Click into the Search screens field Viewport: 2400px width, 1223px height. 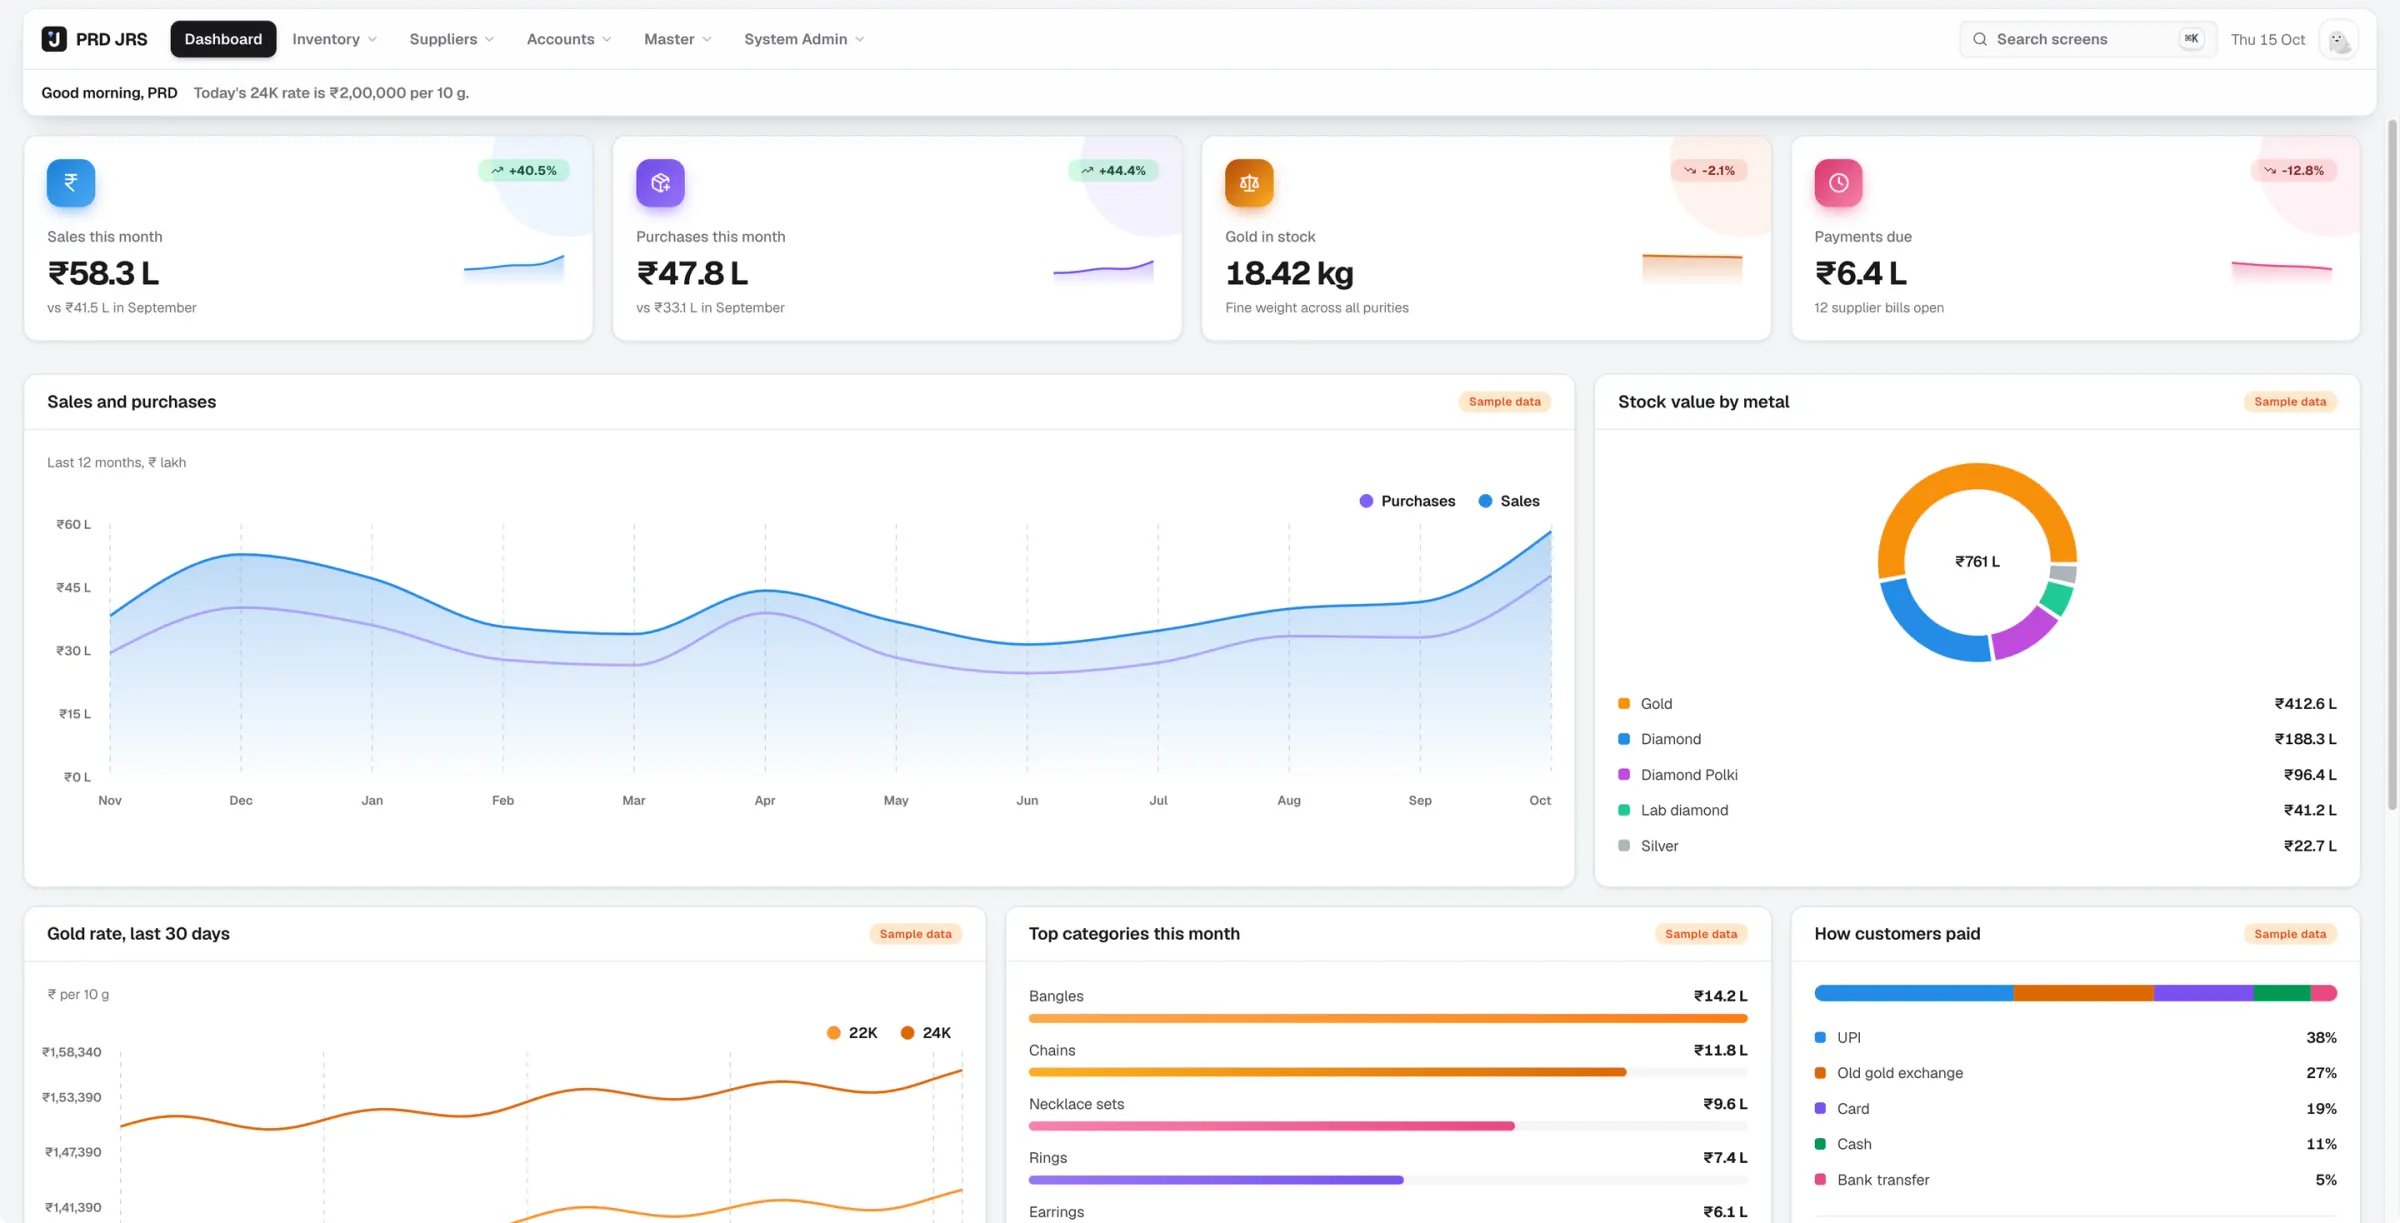[2088, 39]
